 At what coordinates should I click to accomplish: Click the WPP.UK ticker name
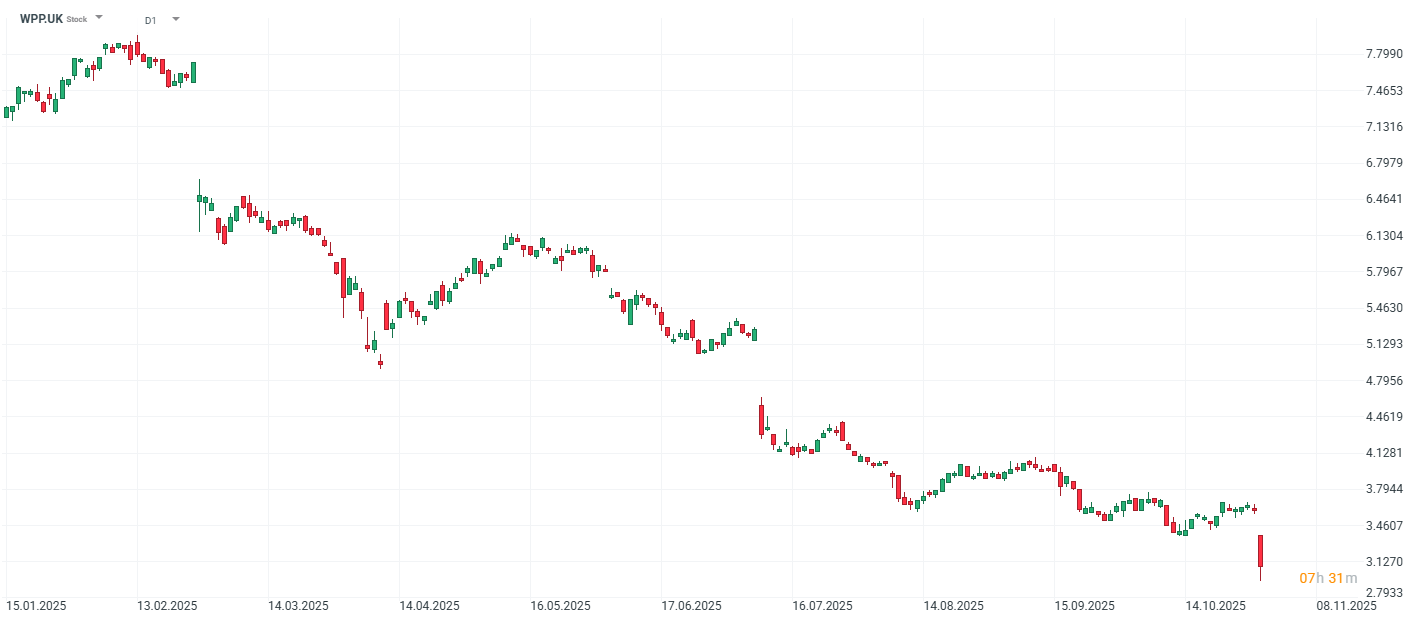(x=41, y=19)
